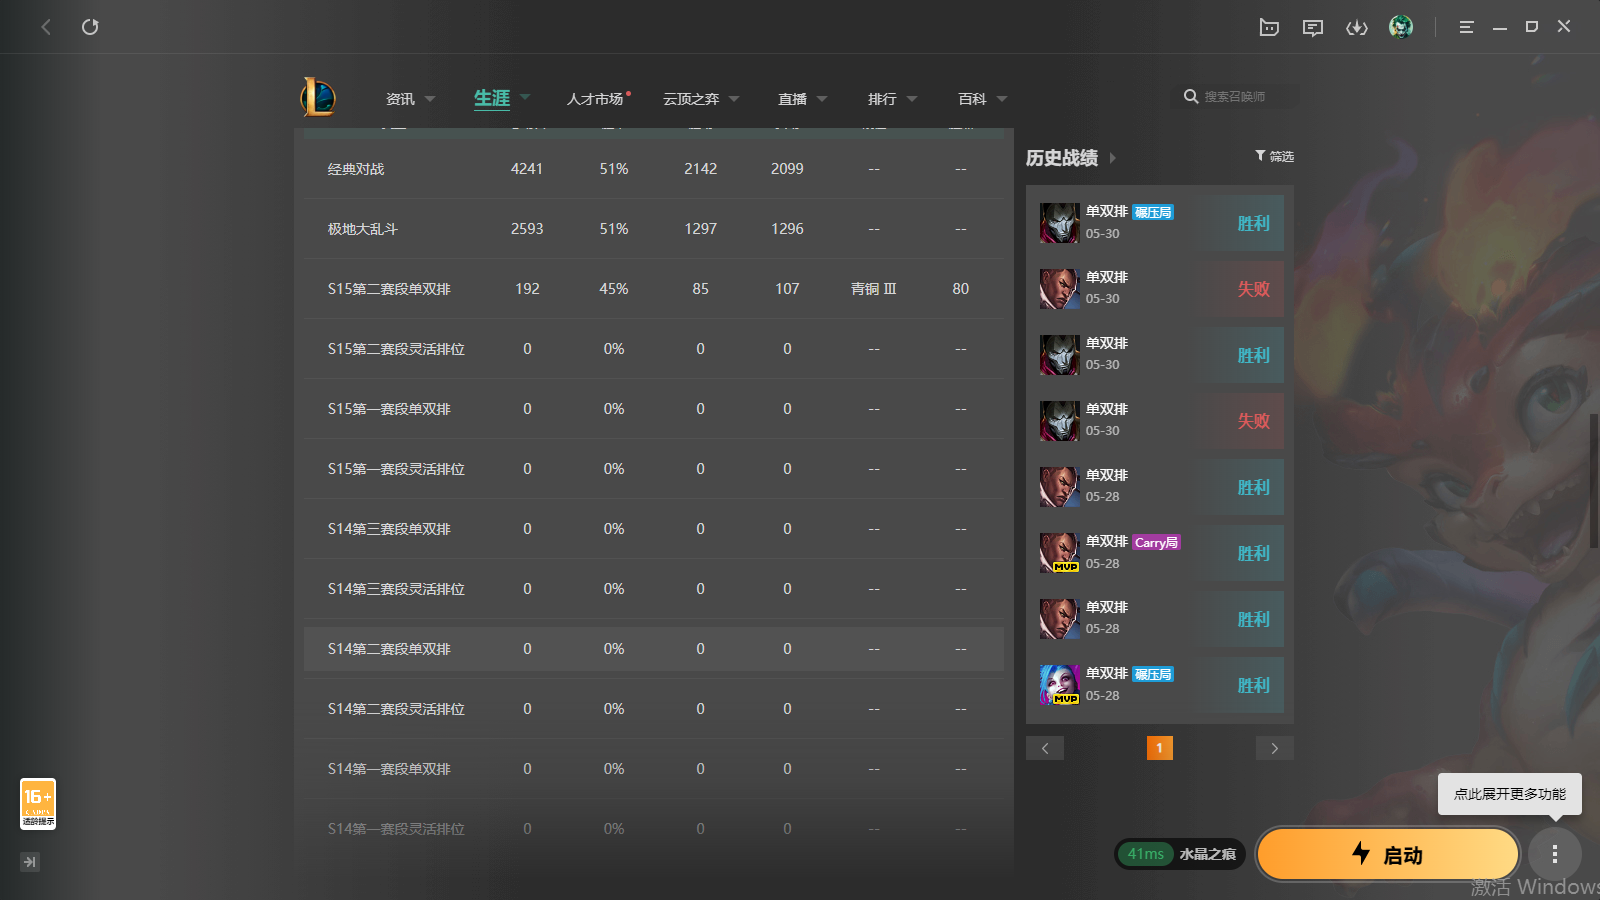Viewport: 1600px width, 900px height.
Task: Click 胜利 on first 05-30 match
Action: 1254,223
